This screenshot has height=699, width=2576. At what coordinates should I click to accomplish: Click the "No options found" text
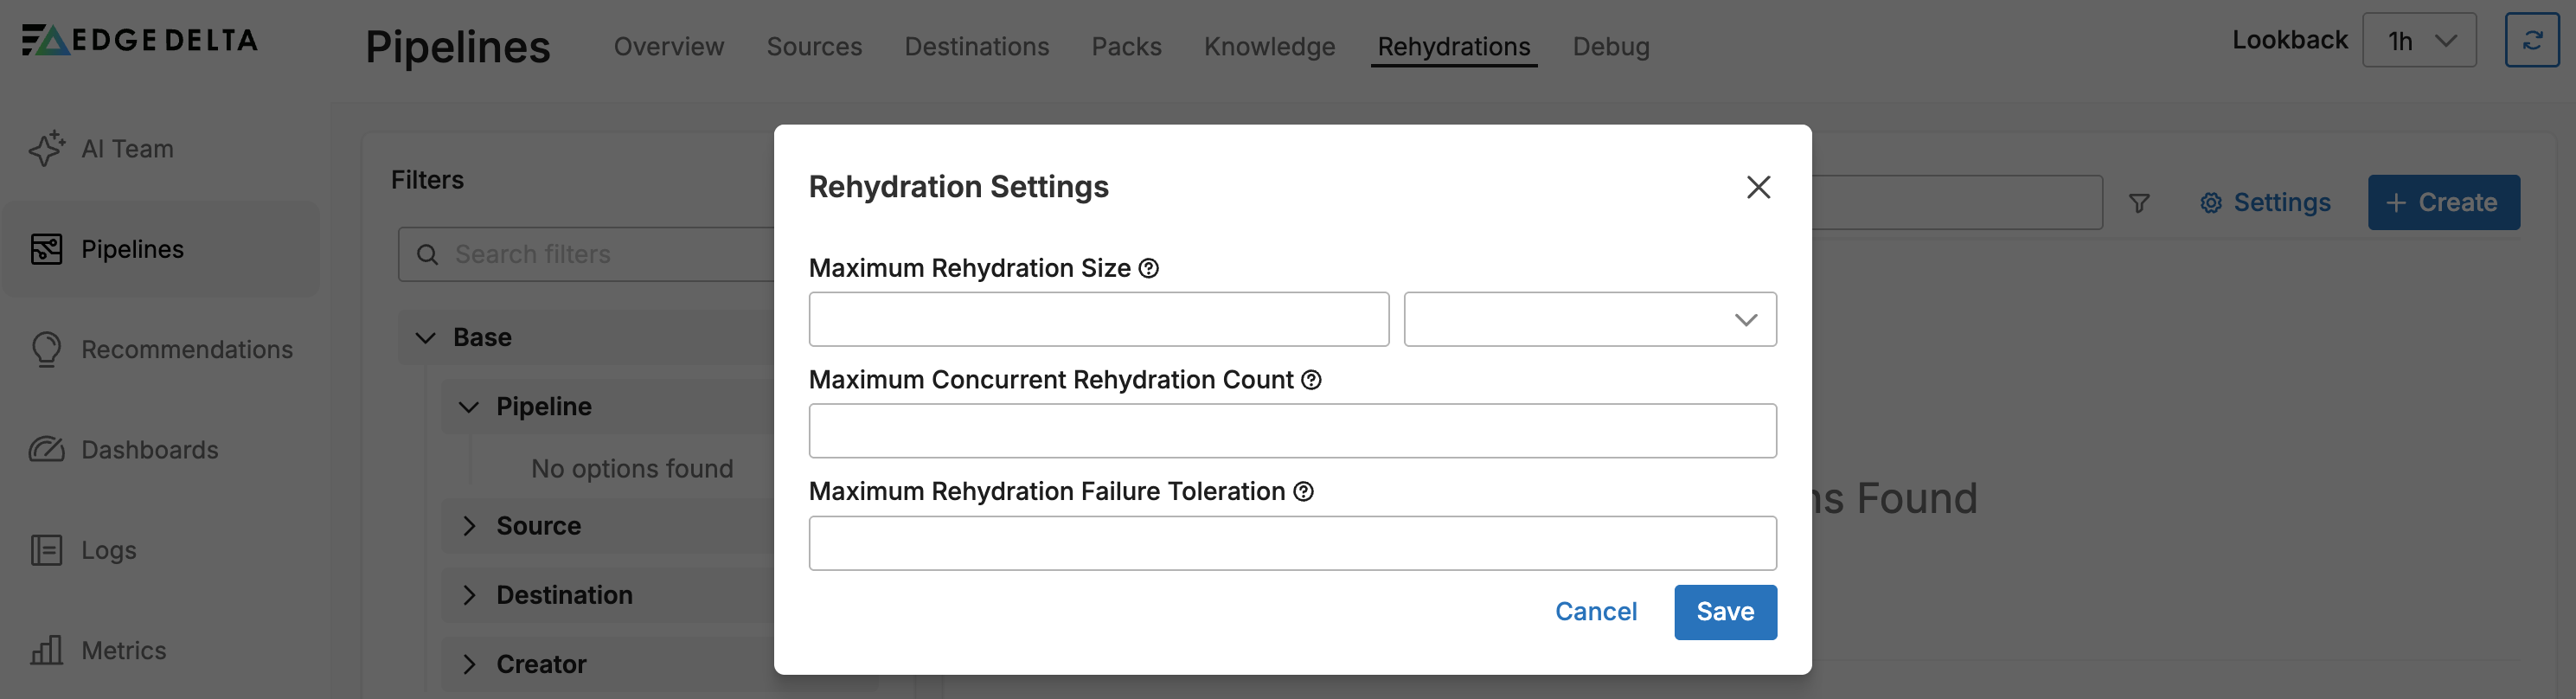pos(632,468)
